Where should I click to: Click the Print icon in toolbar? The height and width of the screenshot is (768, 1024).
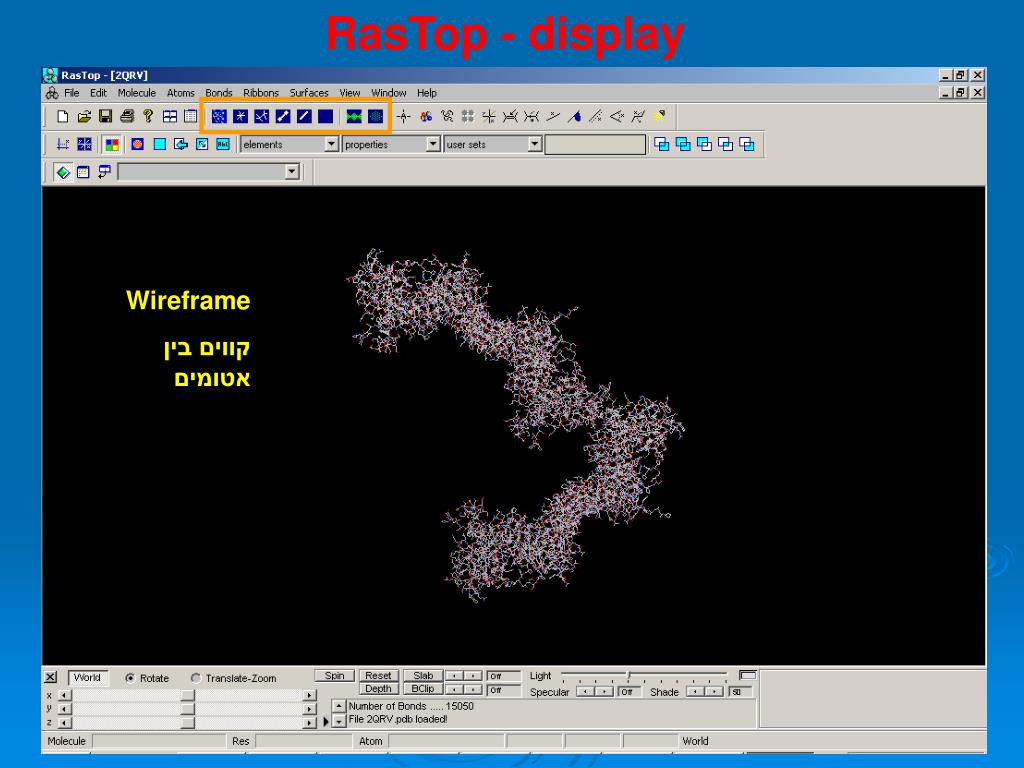coord(126,117)
